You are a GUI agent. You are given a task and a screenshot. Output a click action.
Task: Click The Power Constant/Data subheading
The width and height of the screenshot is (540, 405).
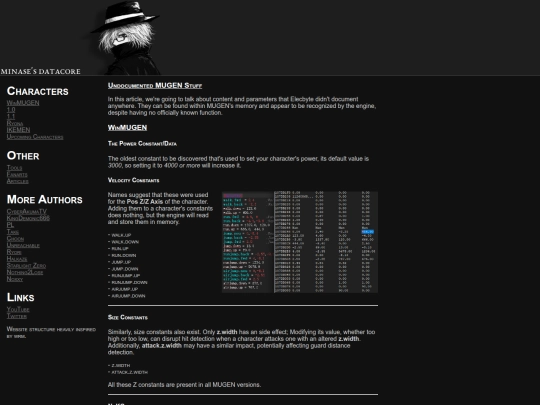point(142,144)
